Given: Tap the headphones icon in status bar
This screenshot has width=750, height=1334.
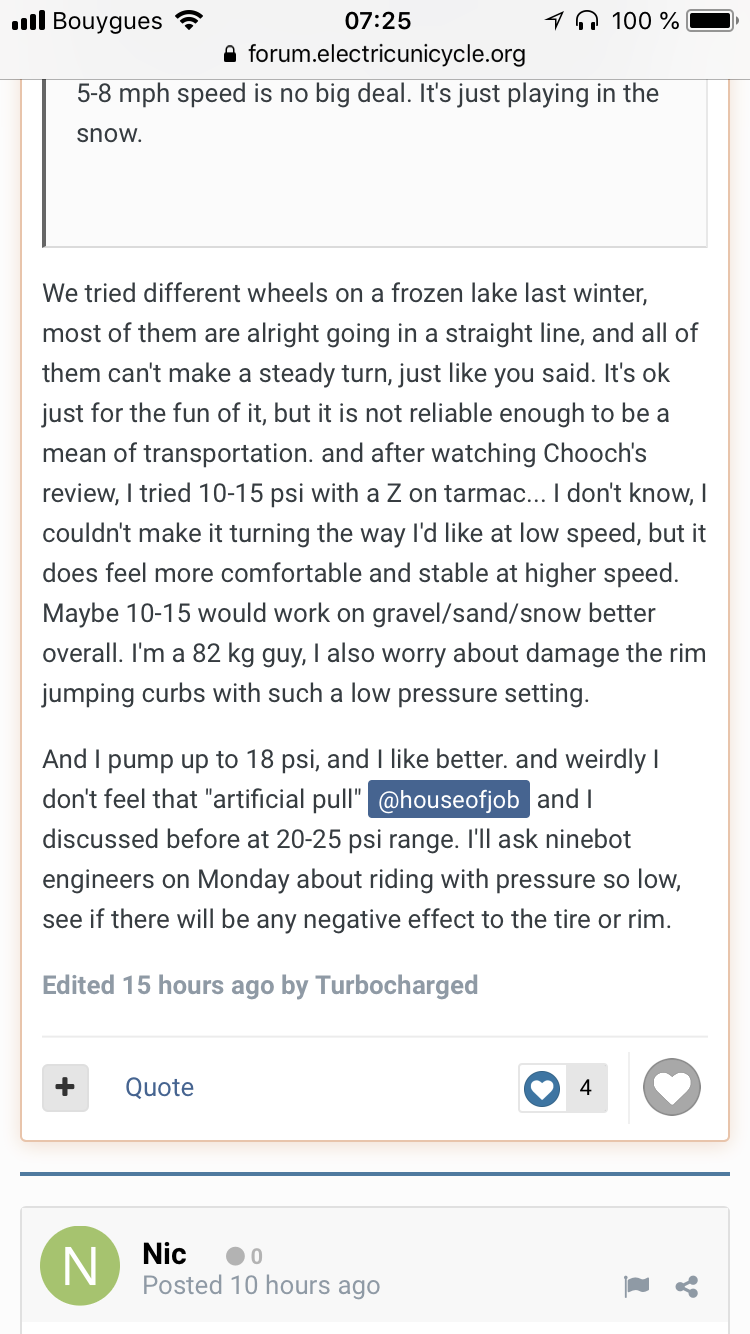Looking at the screenshot, I should click(589, 20).
